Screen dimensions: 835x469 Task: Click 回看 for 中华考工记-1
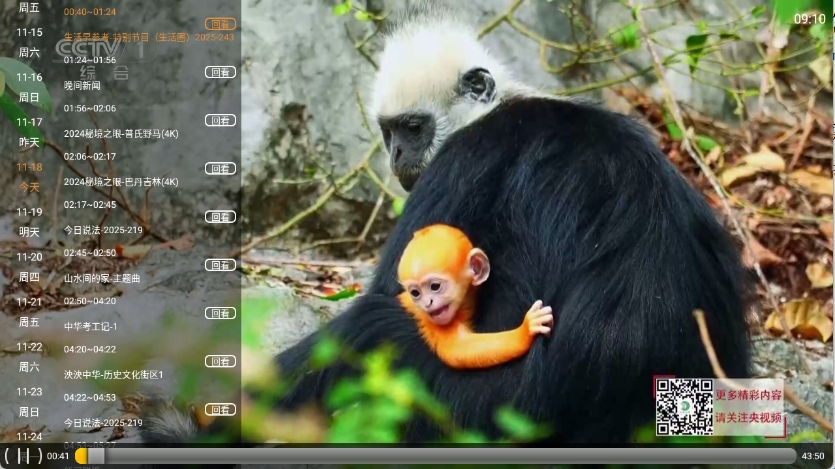(x=220, y=313)
